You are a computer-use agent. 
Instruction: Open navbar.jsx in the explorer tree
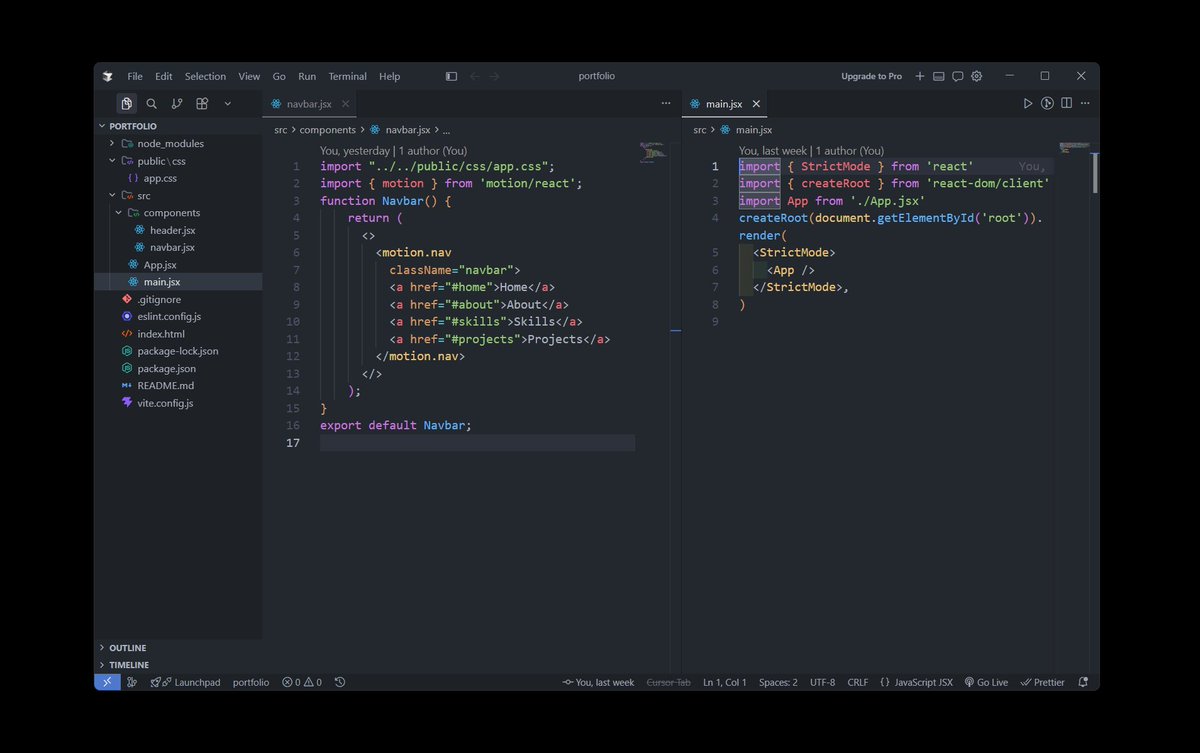point(178,247)
